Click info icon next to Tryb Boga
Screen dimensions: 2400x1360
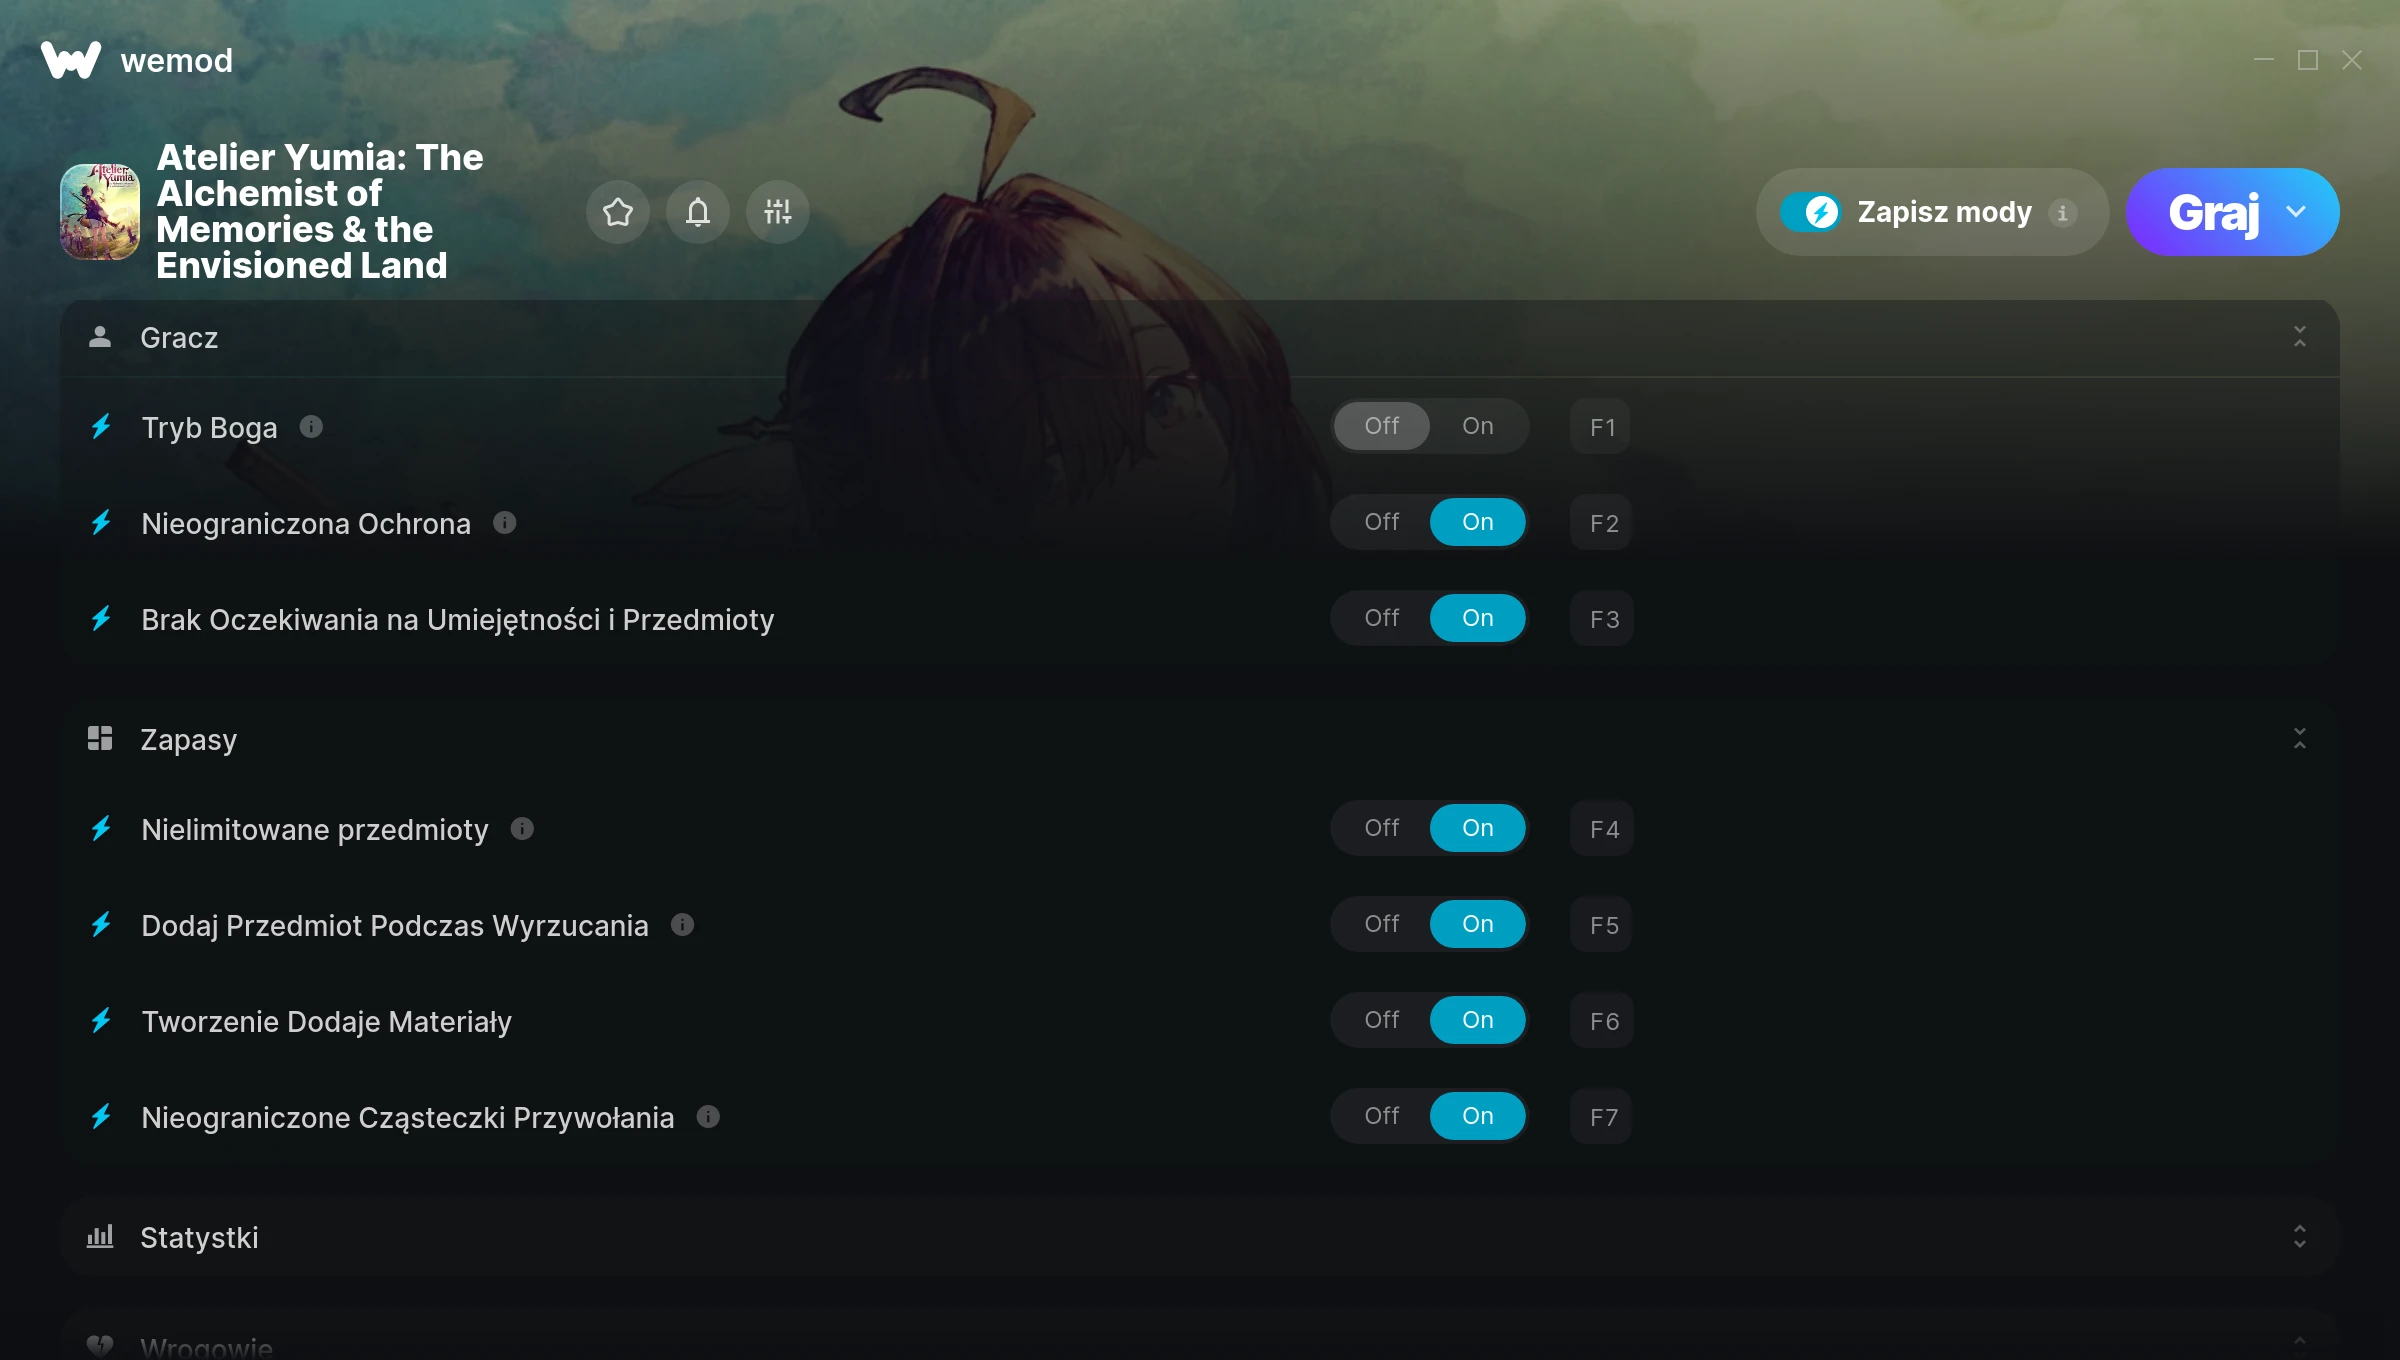pos(312,427)
